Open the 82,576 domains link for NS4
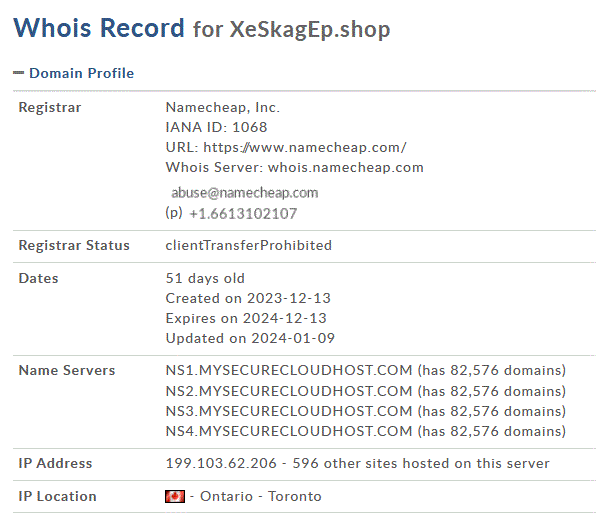 (492, 432)
